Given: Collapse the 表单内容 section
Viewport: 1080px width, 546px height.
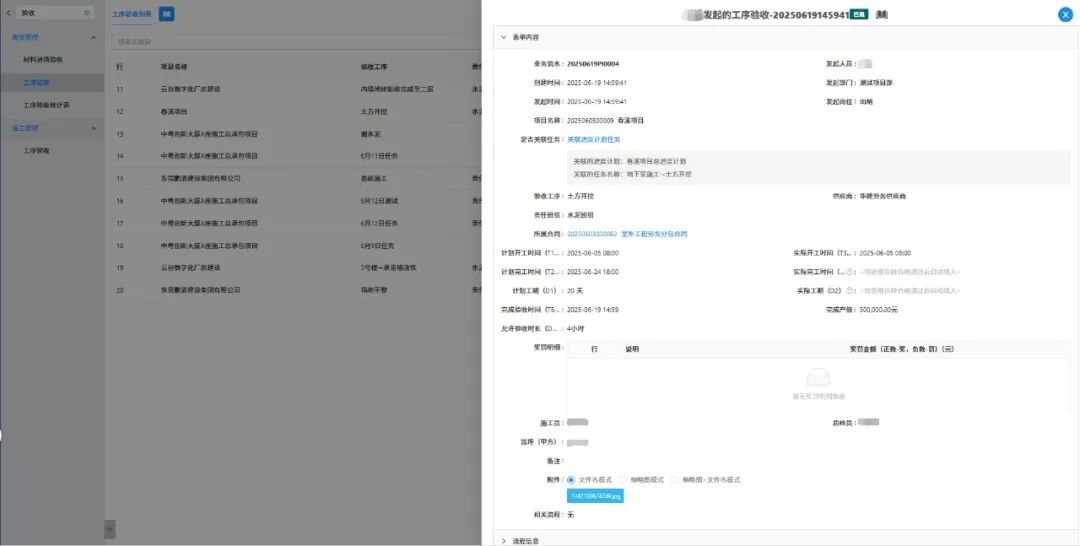Looking at the screenshot, I should point(503,37).
